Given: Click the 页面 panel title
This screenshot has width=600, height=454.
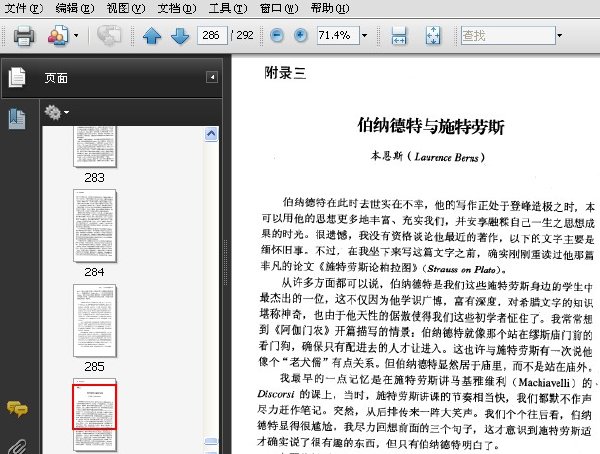Looking at the screenshot, I should (56, 78).
